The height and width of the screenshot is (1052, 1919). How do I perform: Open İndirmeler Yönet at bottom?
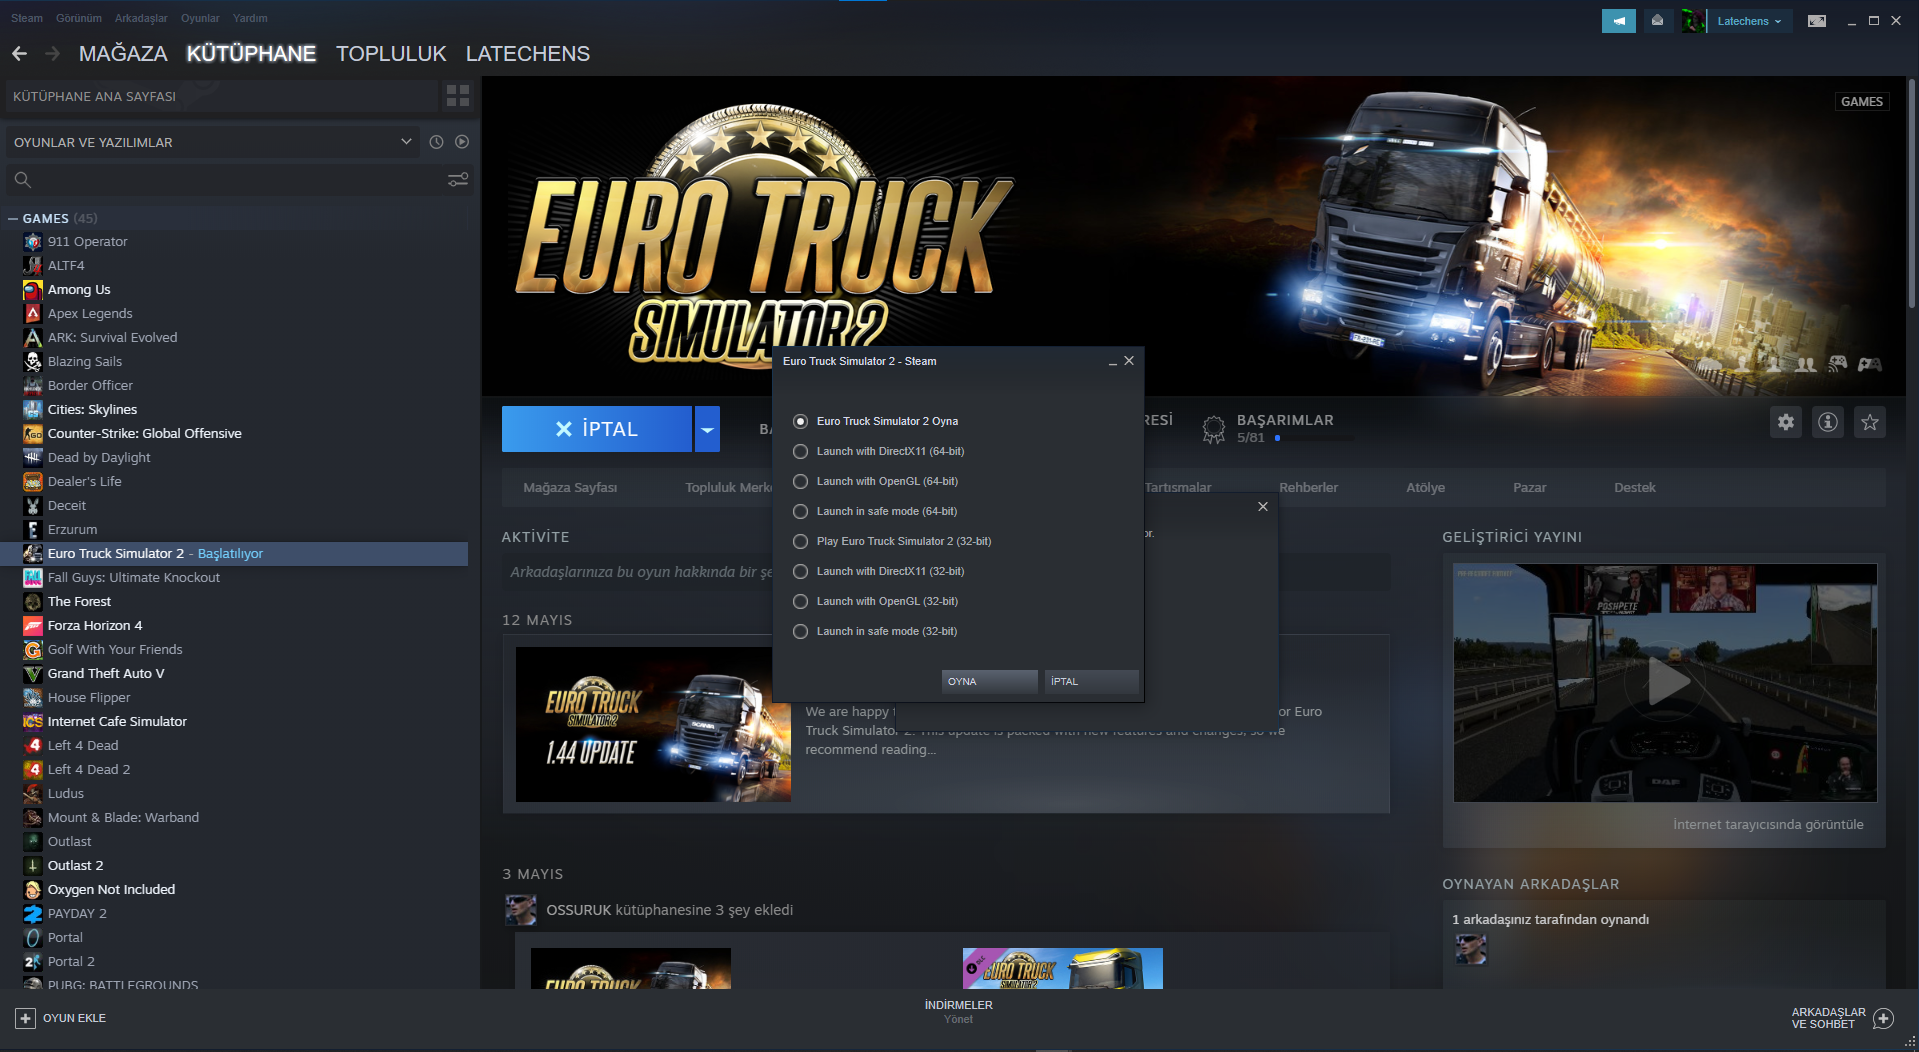click(958, 1012)
